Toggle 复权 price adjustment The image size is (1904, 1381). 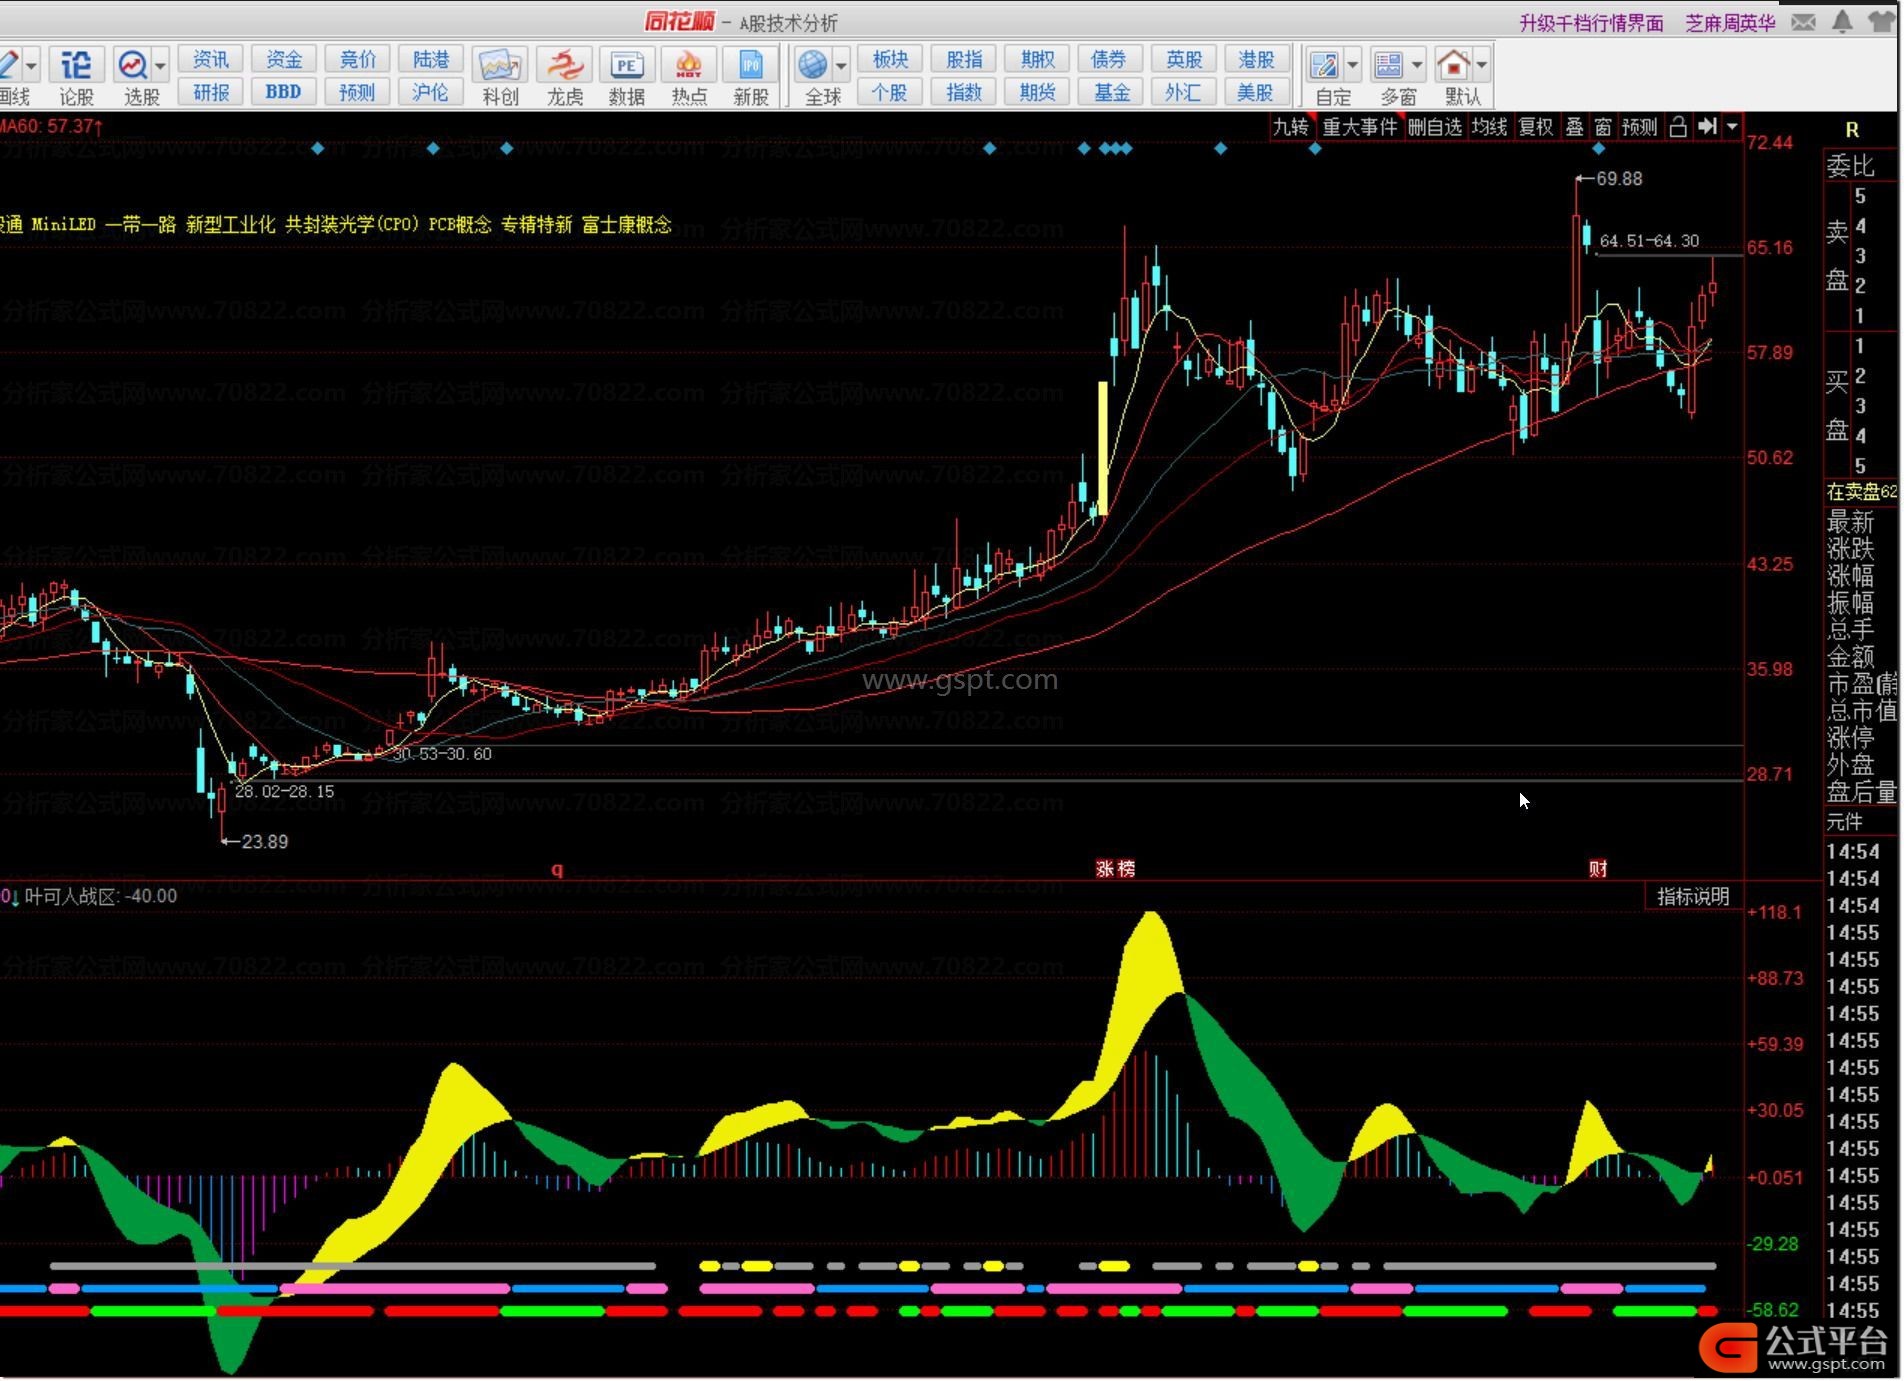[x=1536, y=127]
